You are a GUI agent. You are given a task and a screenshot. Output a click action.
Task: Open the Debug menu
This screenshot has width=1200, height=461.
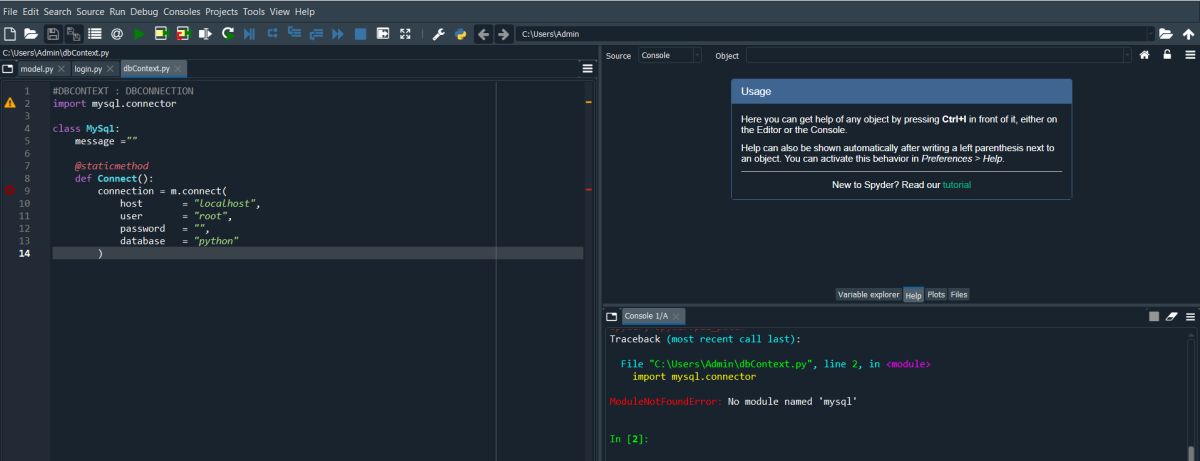tap(144, 11)
